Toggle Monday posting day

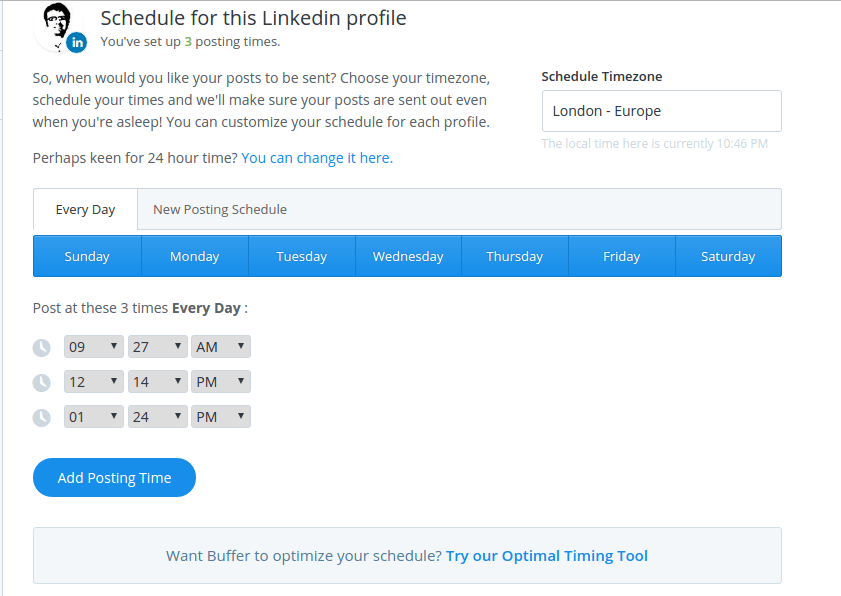coord(194,256)
